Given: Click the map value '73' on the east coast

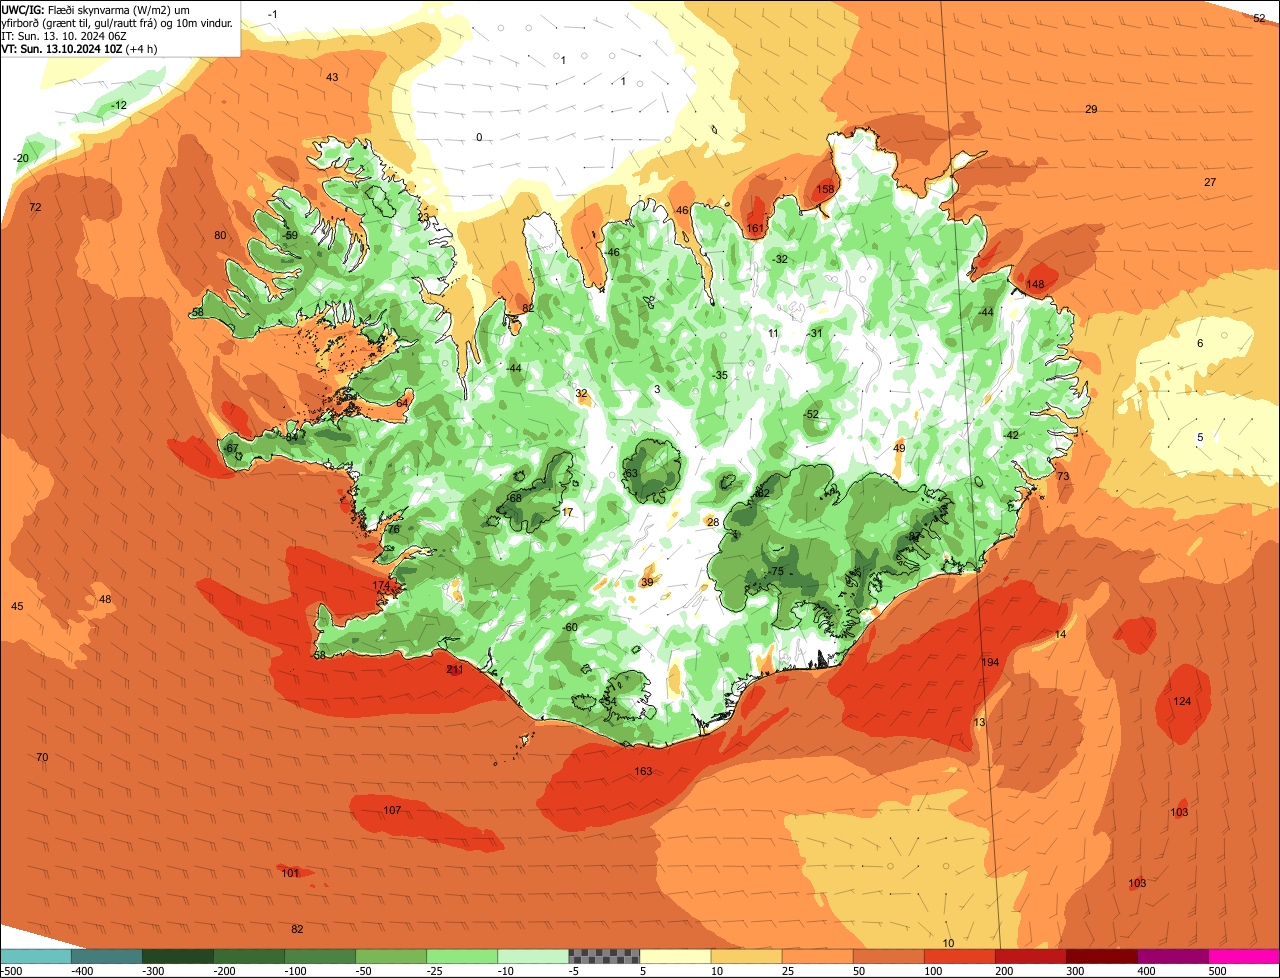Looking at the screenshot, I should [1063, 476].
